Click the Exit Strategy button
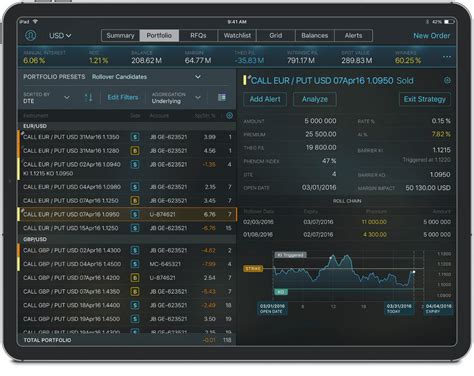Viewport: 474px width, 376px height. click(424, 99)
